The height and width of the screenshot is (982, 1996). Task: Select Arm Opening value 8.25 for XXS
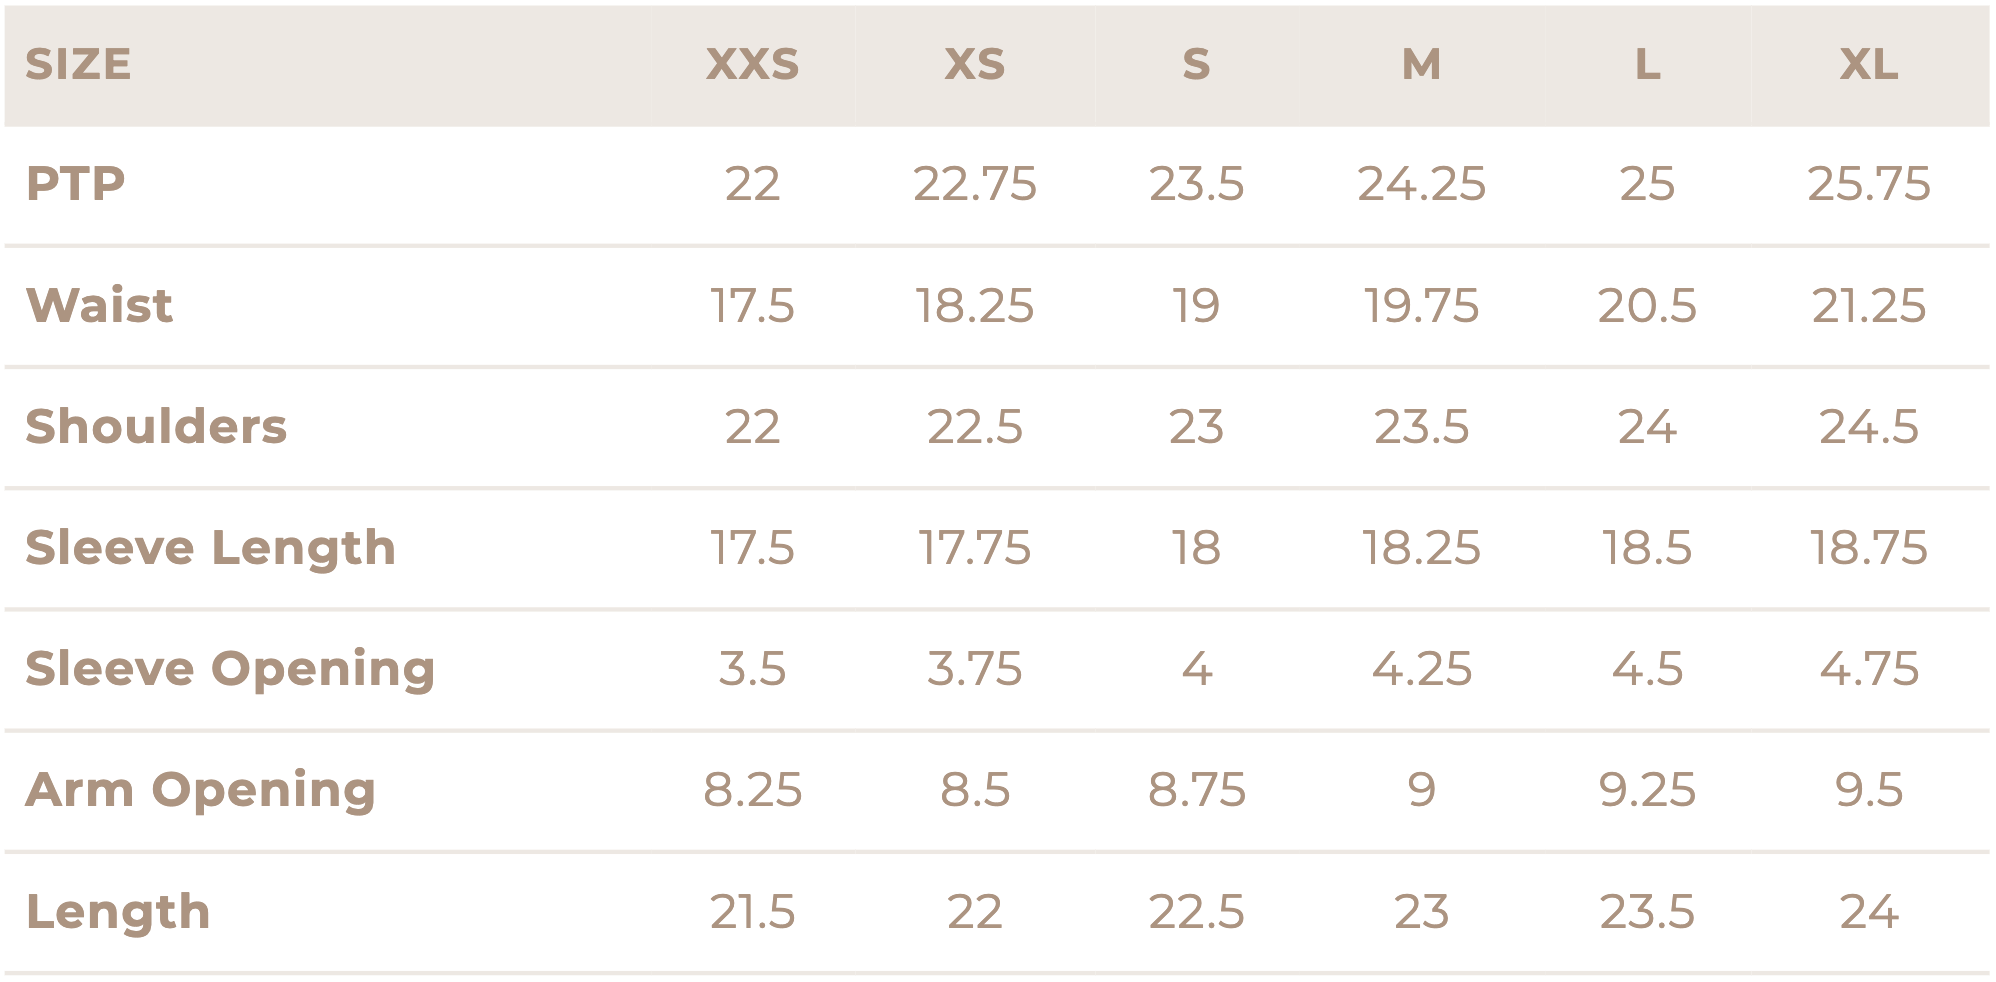click(x=752, y=790)
